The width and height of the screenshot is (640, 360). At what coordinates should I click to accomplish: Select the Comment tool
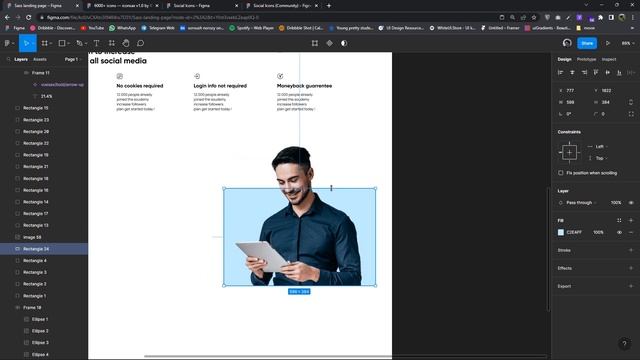(140, 43)
